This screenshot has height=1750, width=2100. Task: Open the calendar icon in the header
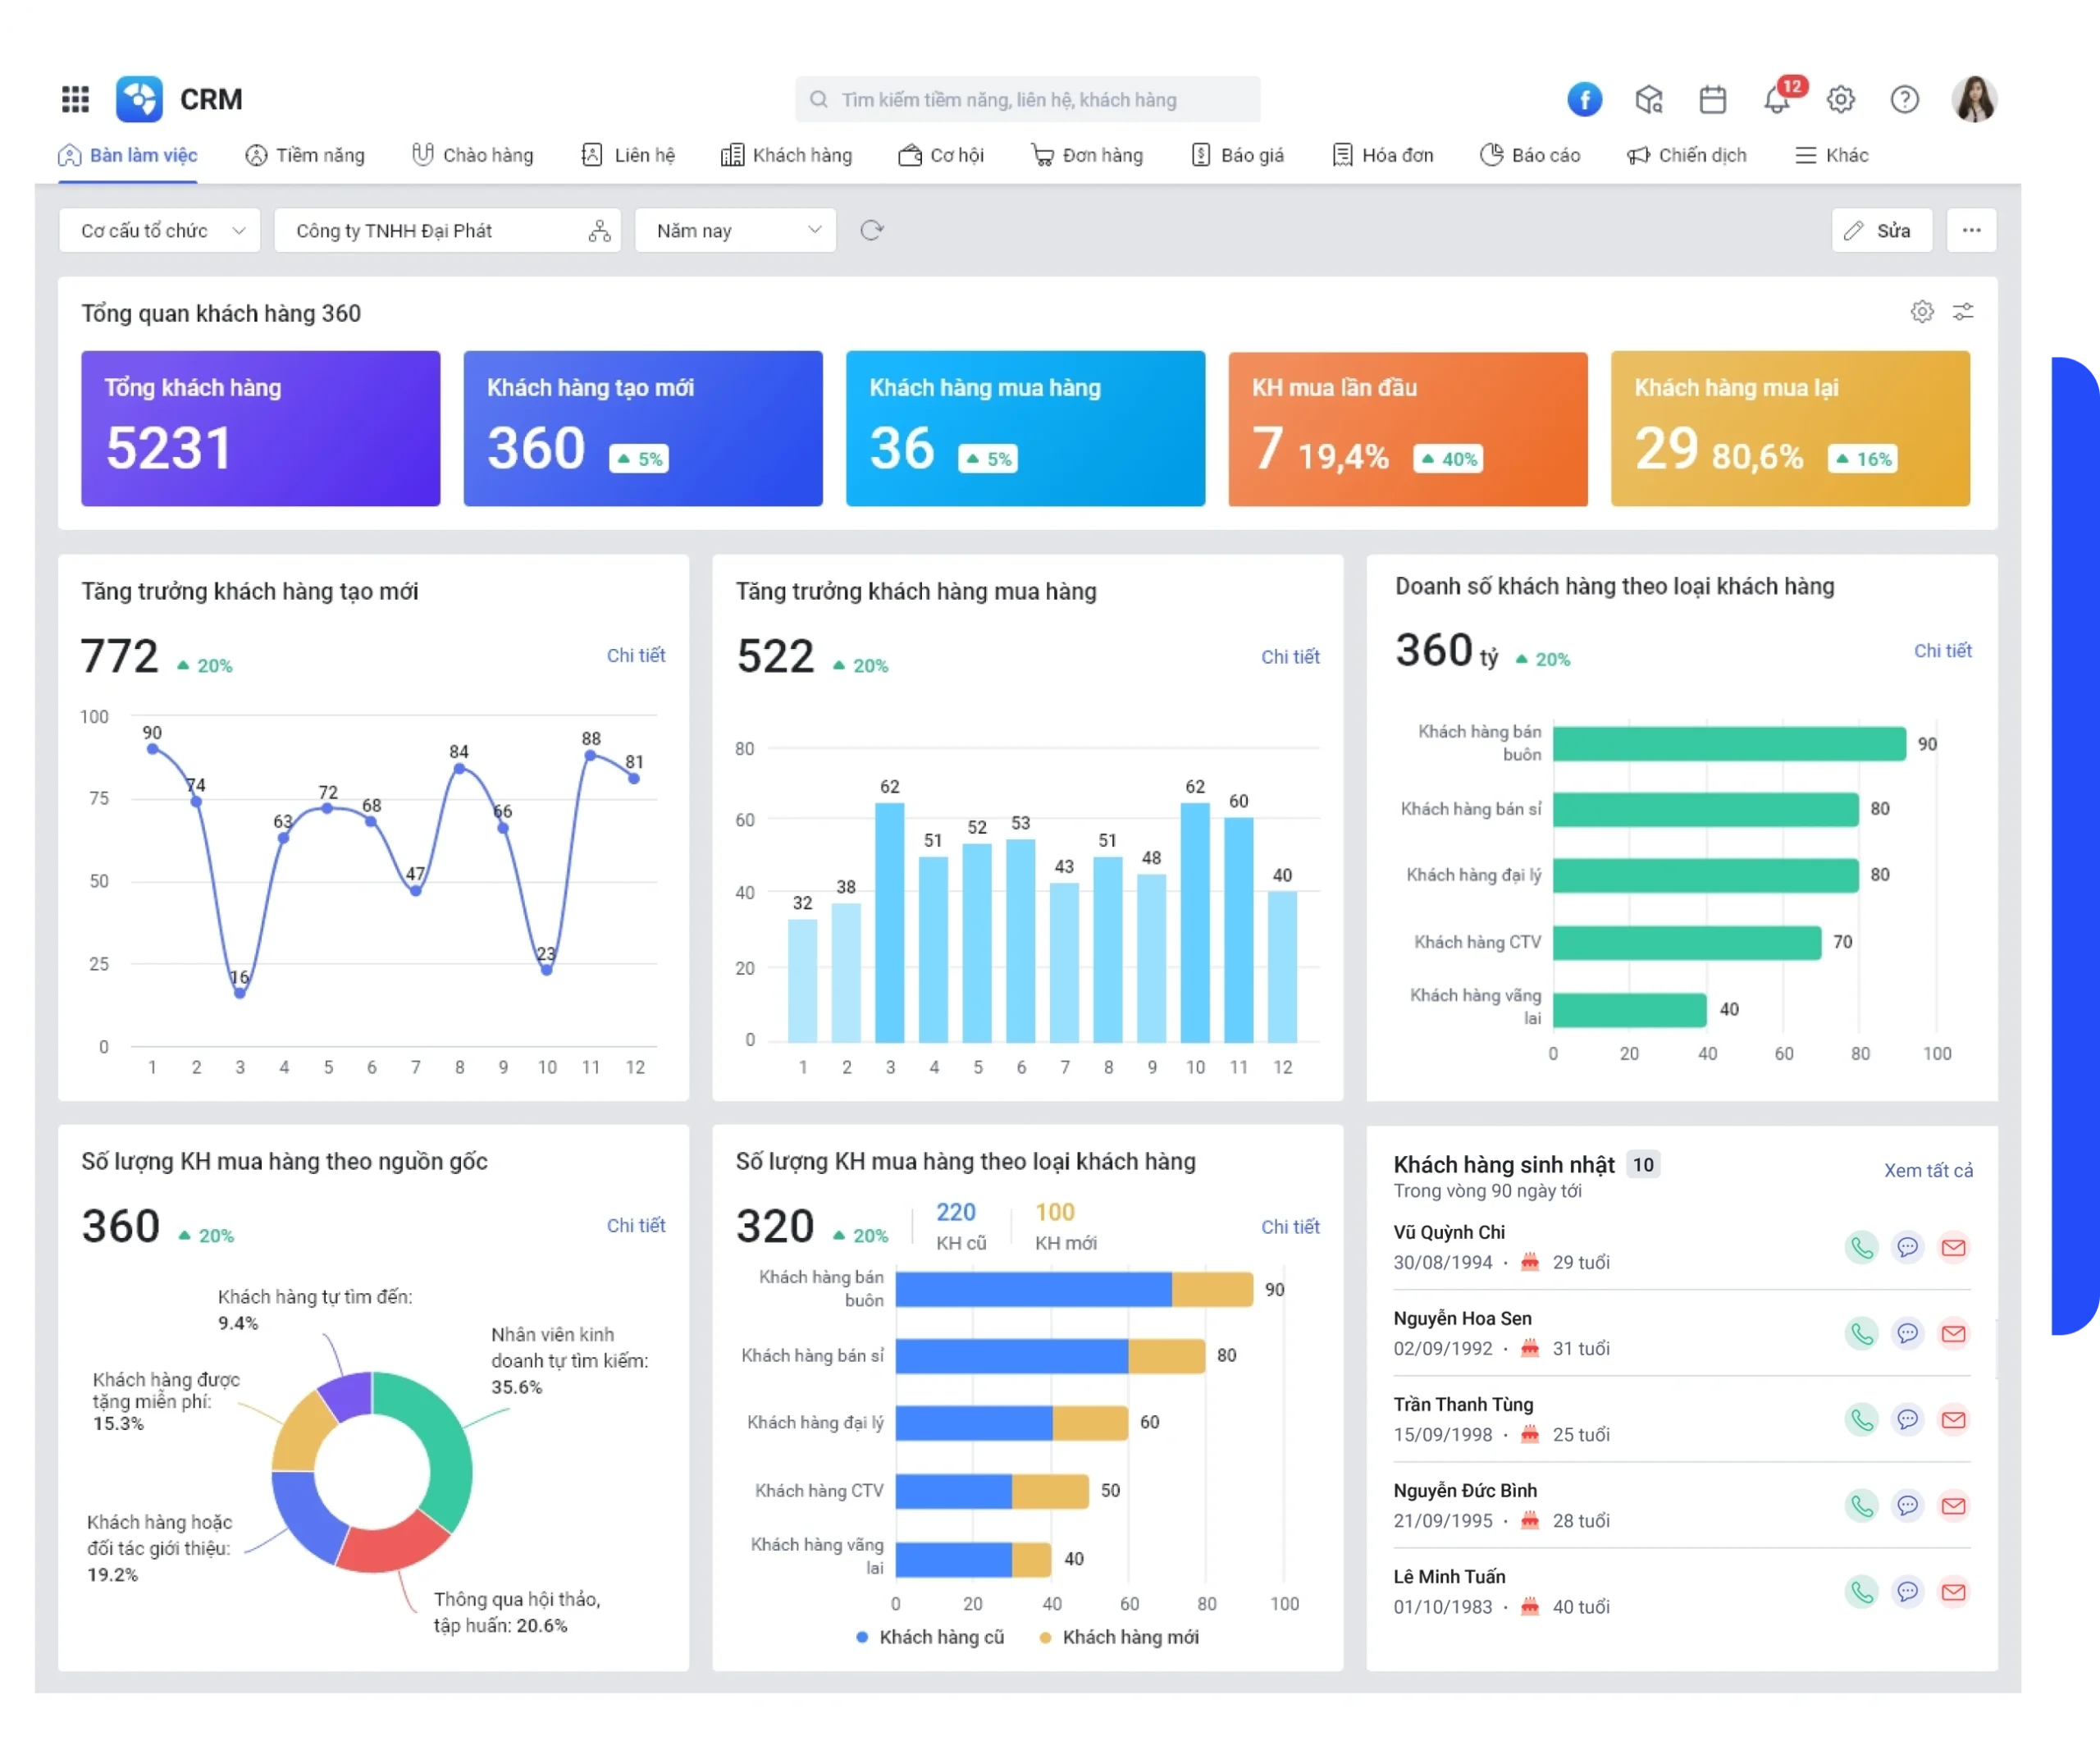click(1713, 99)
